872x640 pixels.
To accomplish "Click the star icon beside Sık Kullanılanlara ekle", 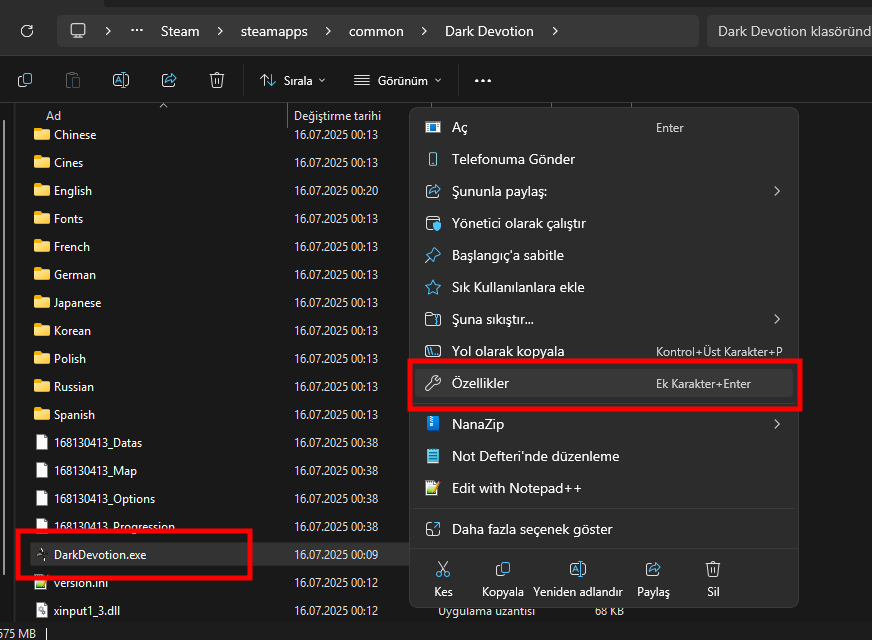I will tap(433, 287).
